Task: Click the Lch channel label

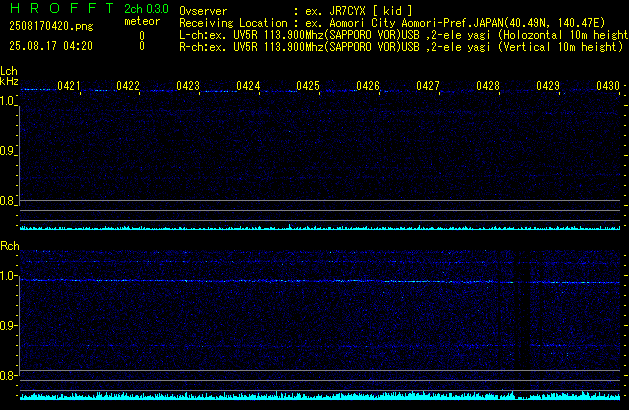Action: [9, 71]
